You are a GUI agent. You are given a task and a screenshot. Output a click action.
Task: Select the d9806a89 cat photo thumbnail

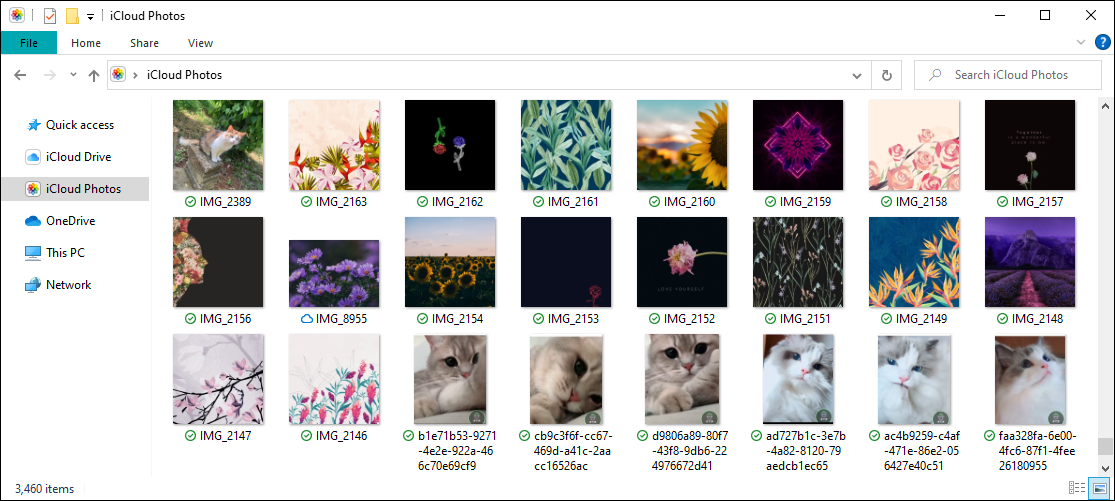[x=682, y=379]
